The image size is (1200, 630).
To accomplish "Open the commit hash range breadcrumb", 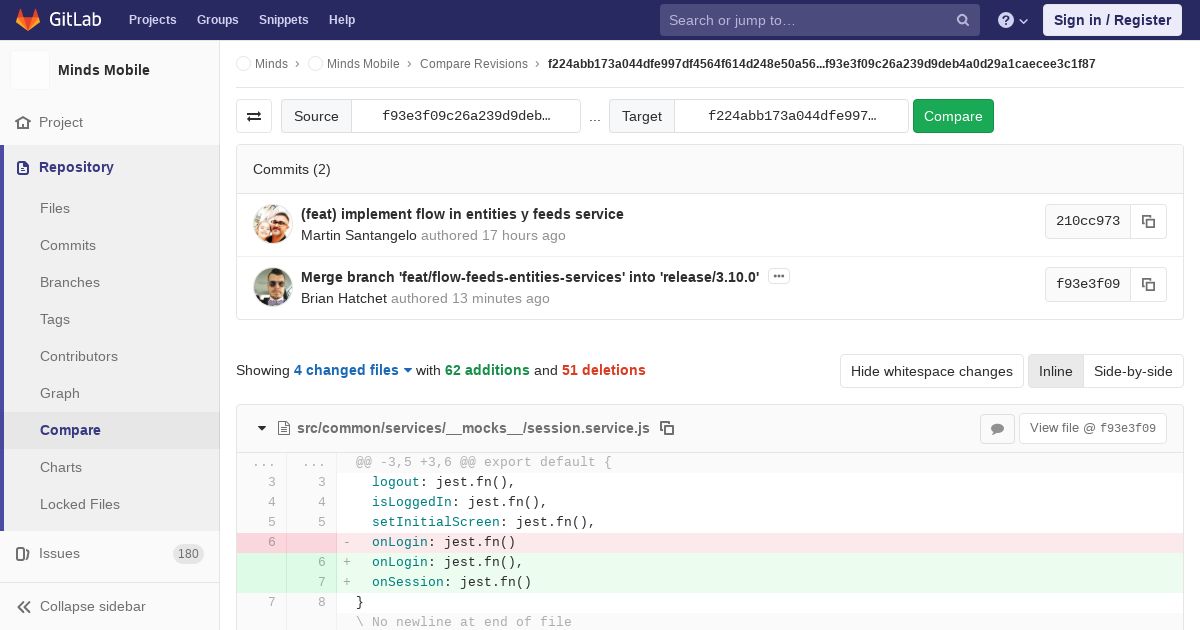I will [x=822, y=64].
